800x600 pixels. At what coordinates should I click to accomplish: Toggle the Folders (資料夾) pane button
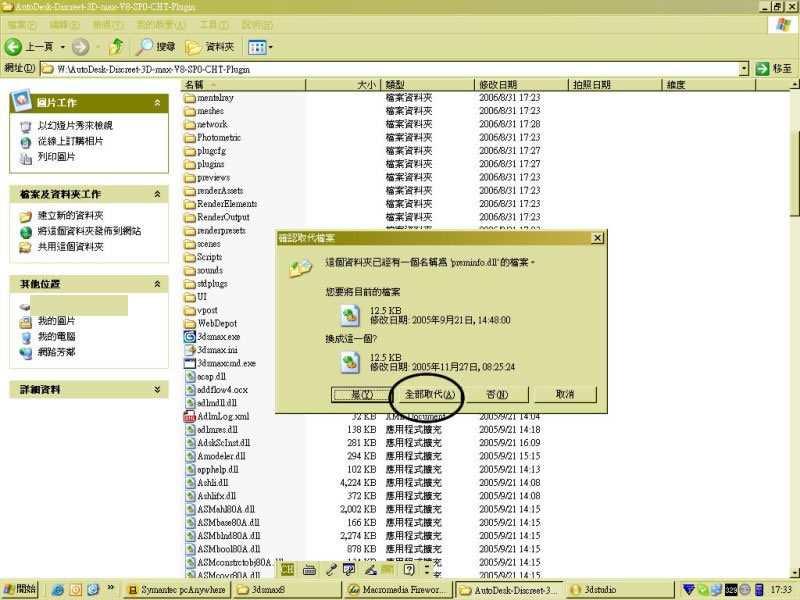coord(210,47)
